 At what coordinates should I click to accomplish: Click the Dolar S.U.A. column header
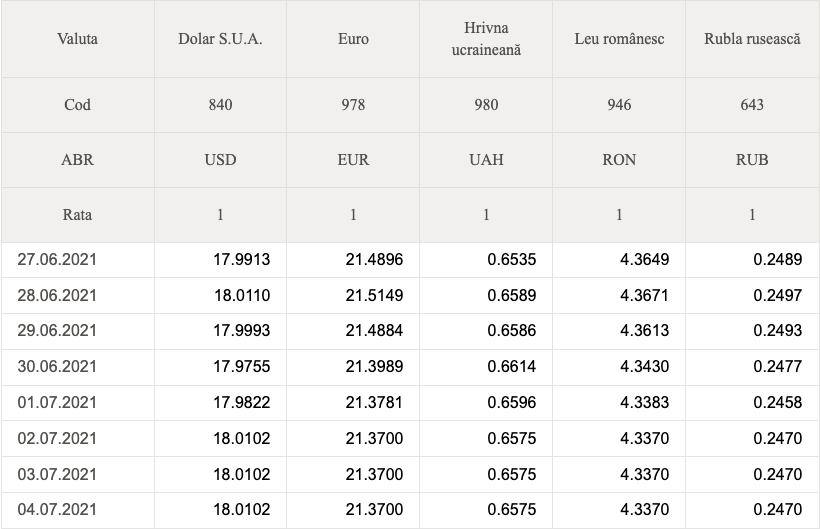click(x=220, y=39)
